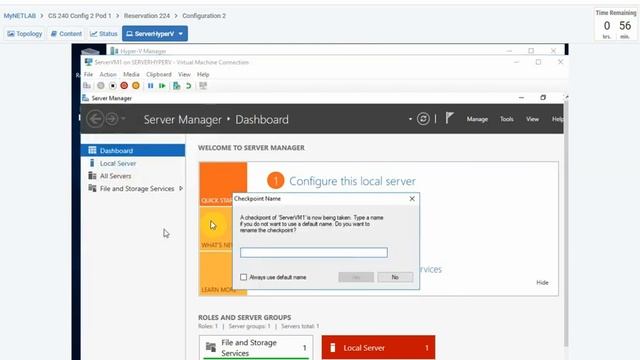The width and height of the screenshot is (640, 360).
Task: Click the Ctrl+Alt+Delete toolbar icon
Action: [87, 86]
